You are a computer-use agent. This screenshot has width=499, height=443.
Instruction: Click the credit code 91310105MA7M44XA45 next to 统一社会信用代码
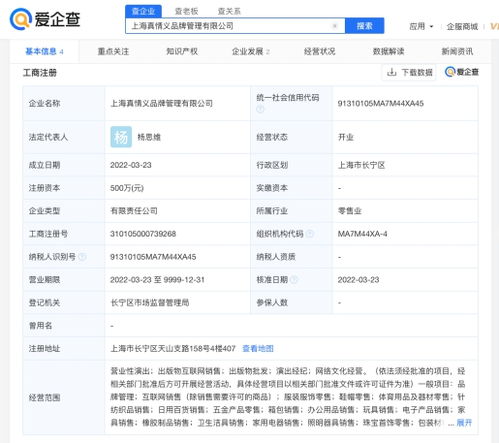381,103
